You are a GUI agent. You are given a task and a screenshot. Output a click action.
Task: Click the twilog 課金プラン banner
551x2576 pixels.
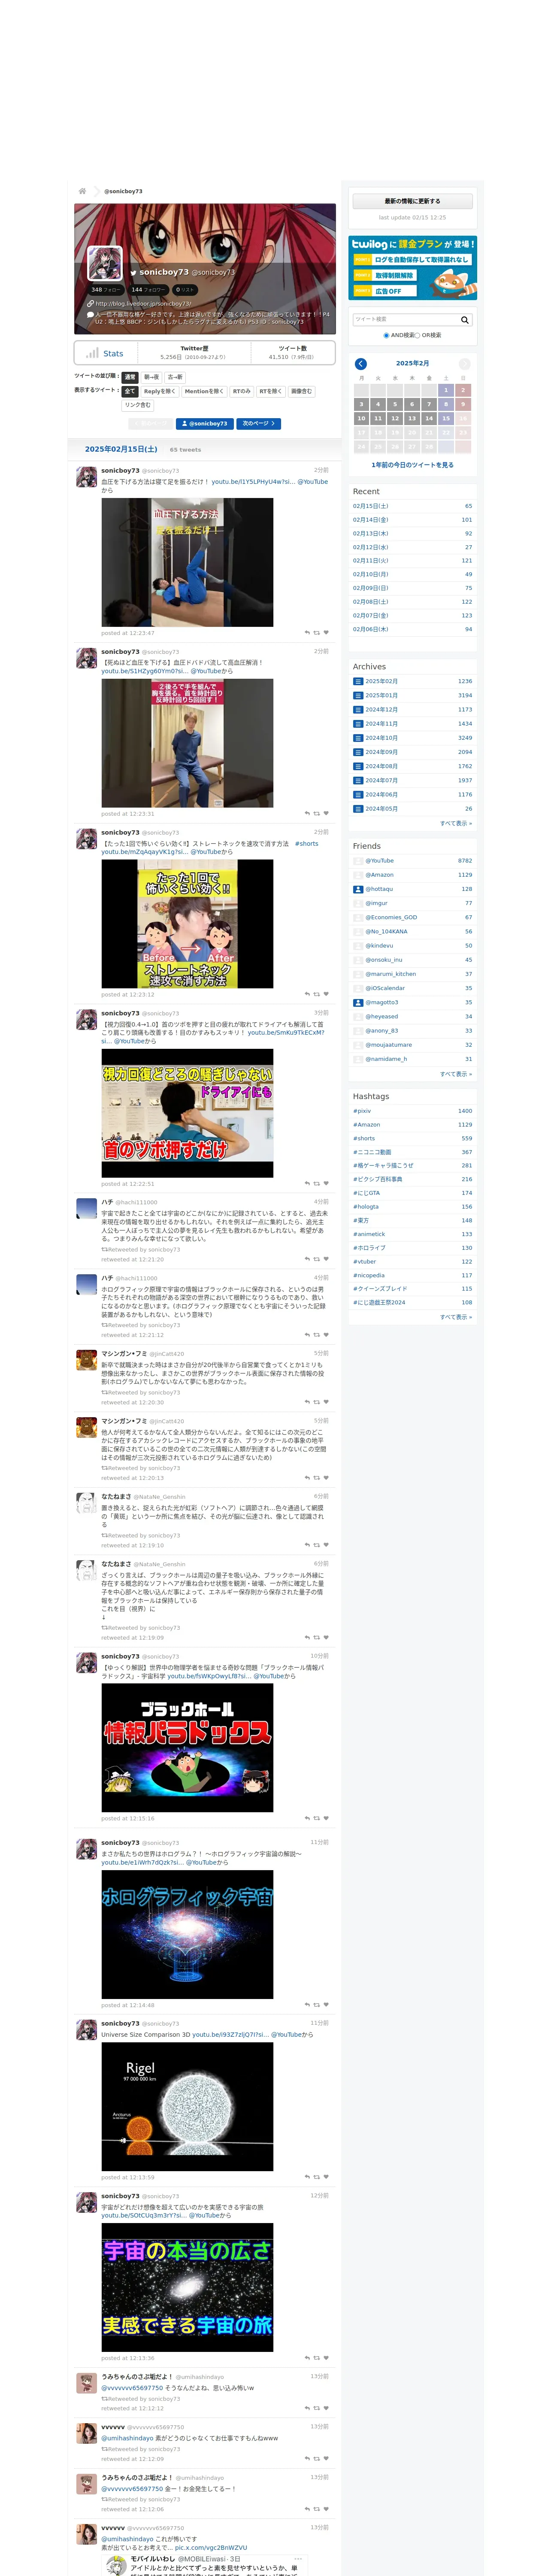[x=412, y=268]
